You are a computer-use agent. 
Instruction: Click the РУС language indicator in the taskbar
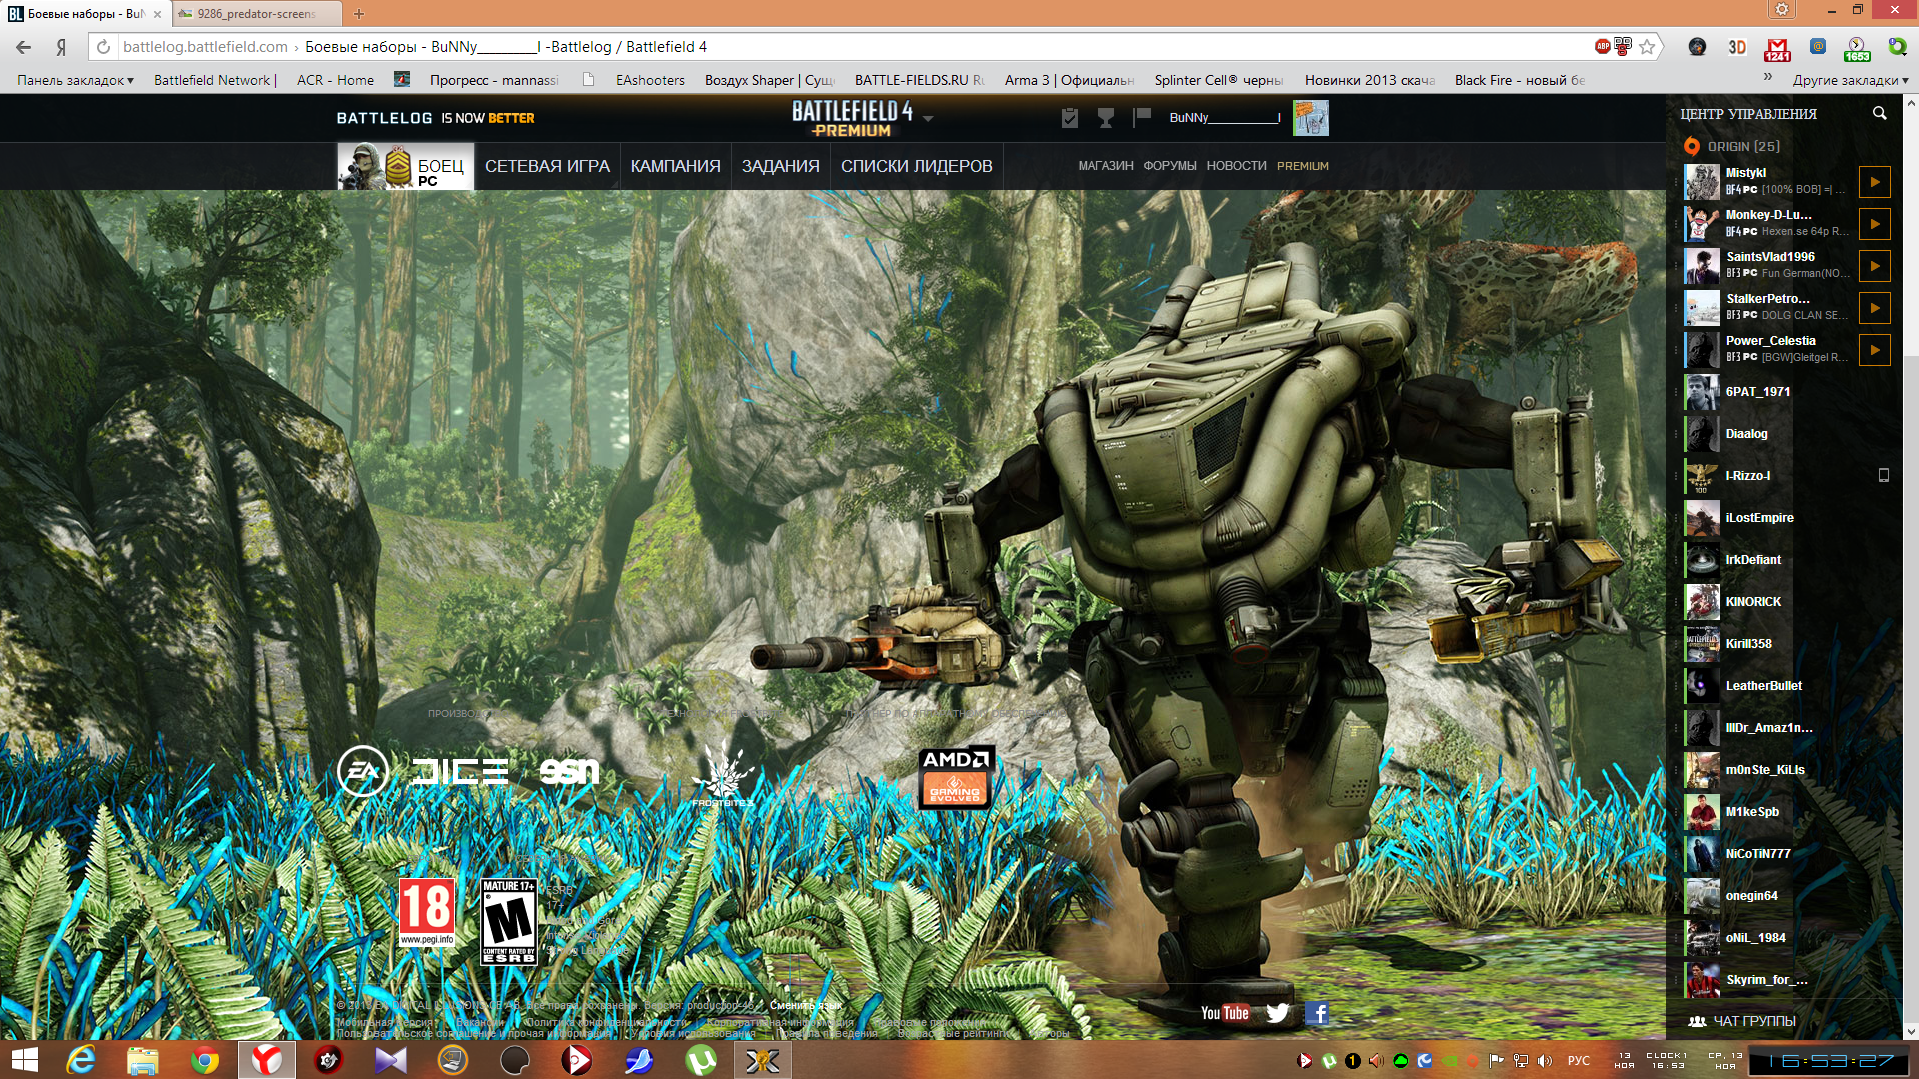(1579, 1061)
